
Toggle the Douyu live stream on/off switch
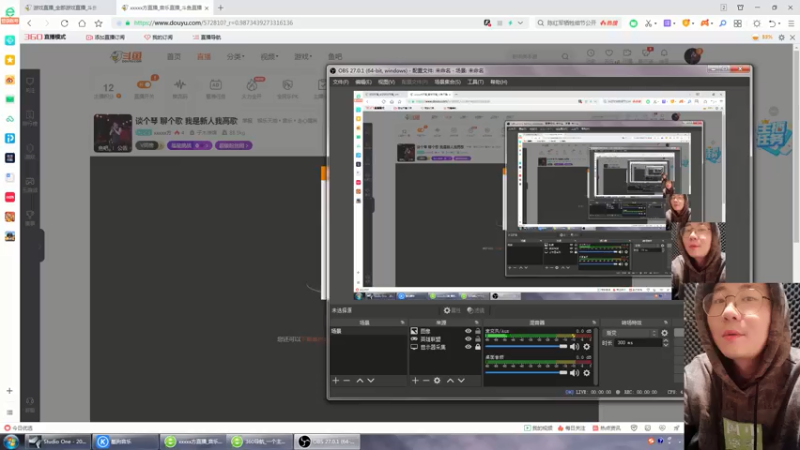pos(144,85)
